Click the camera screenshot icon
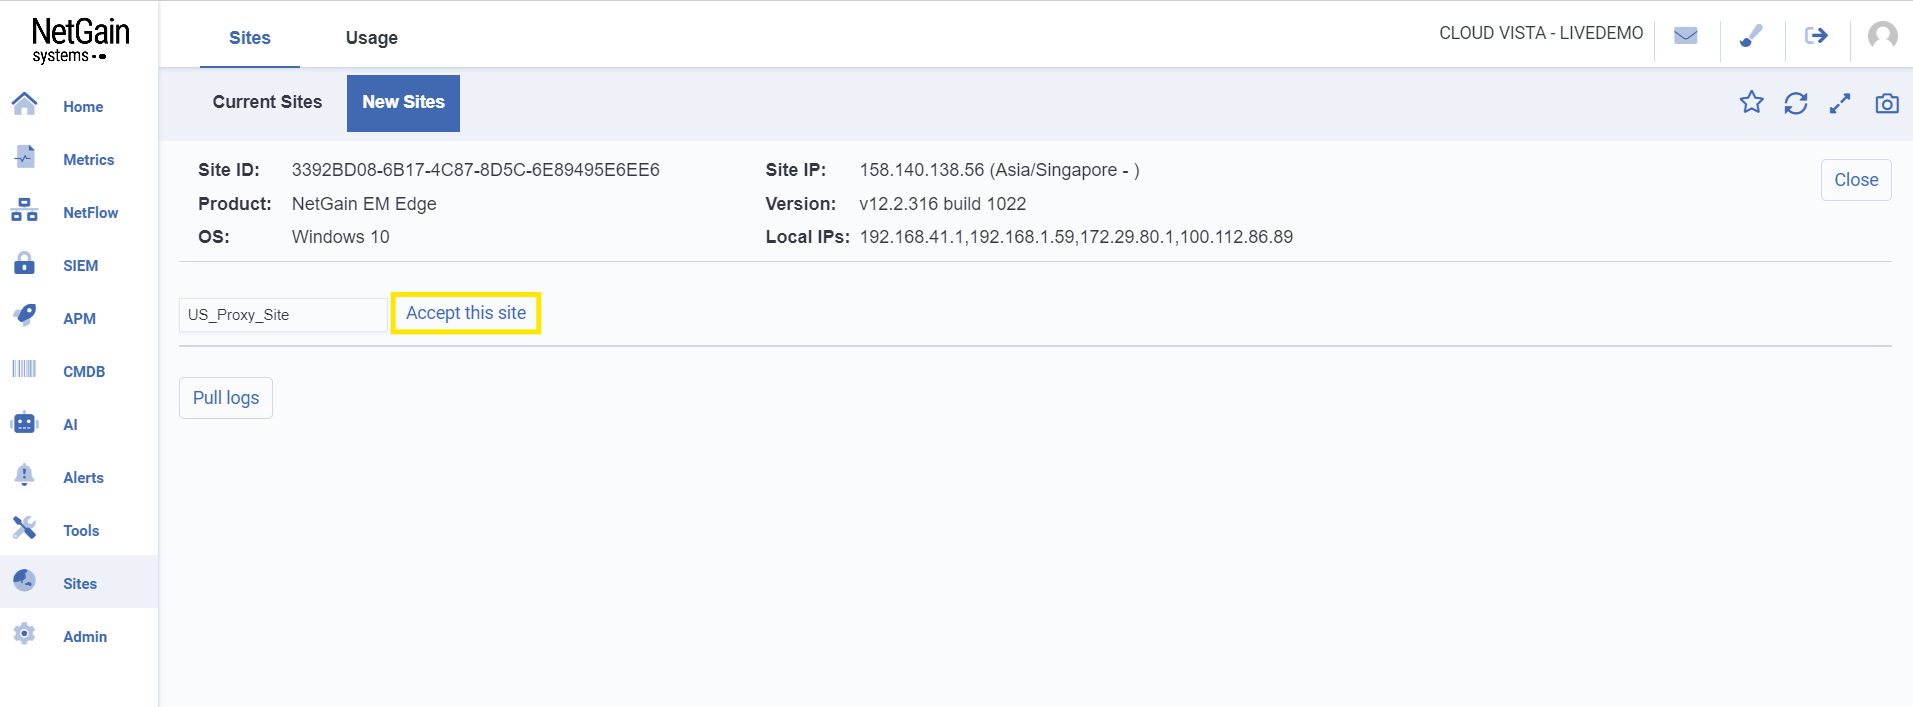Viewport: 1913px width, 707px height. pyautogui.click(x=1887, y=103)
